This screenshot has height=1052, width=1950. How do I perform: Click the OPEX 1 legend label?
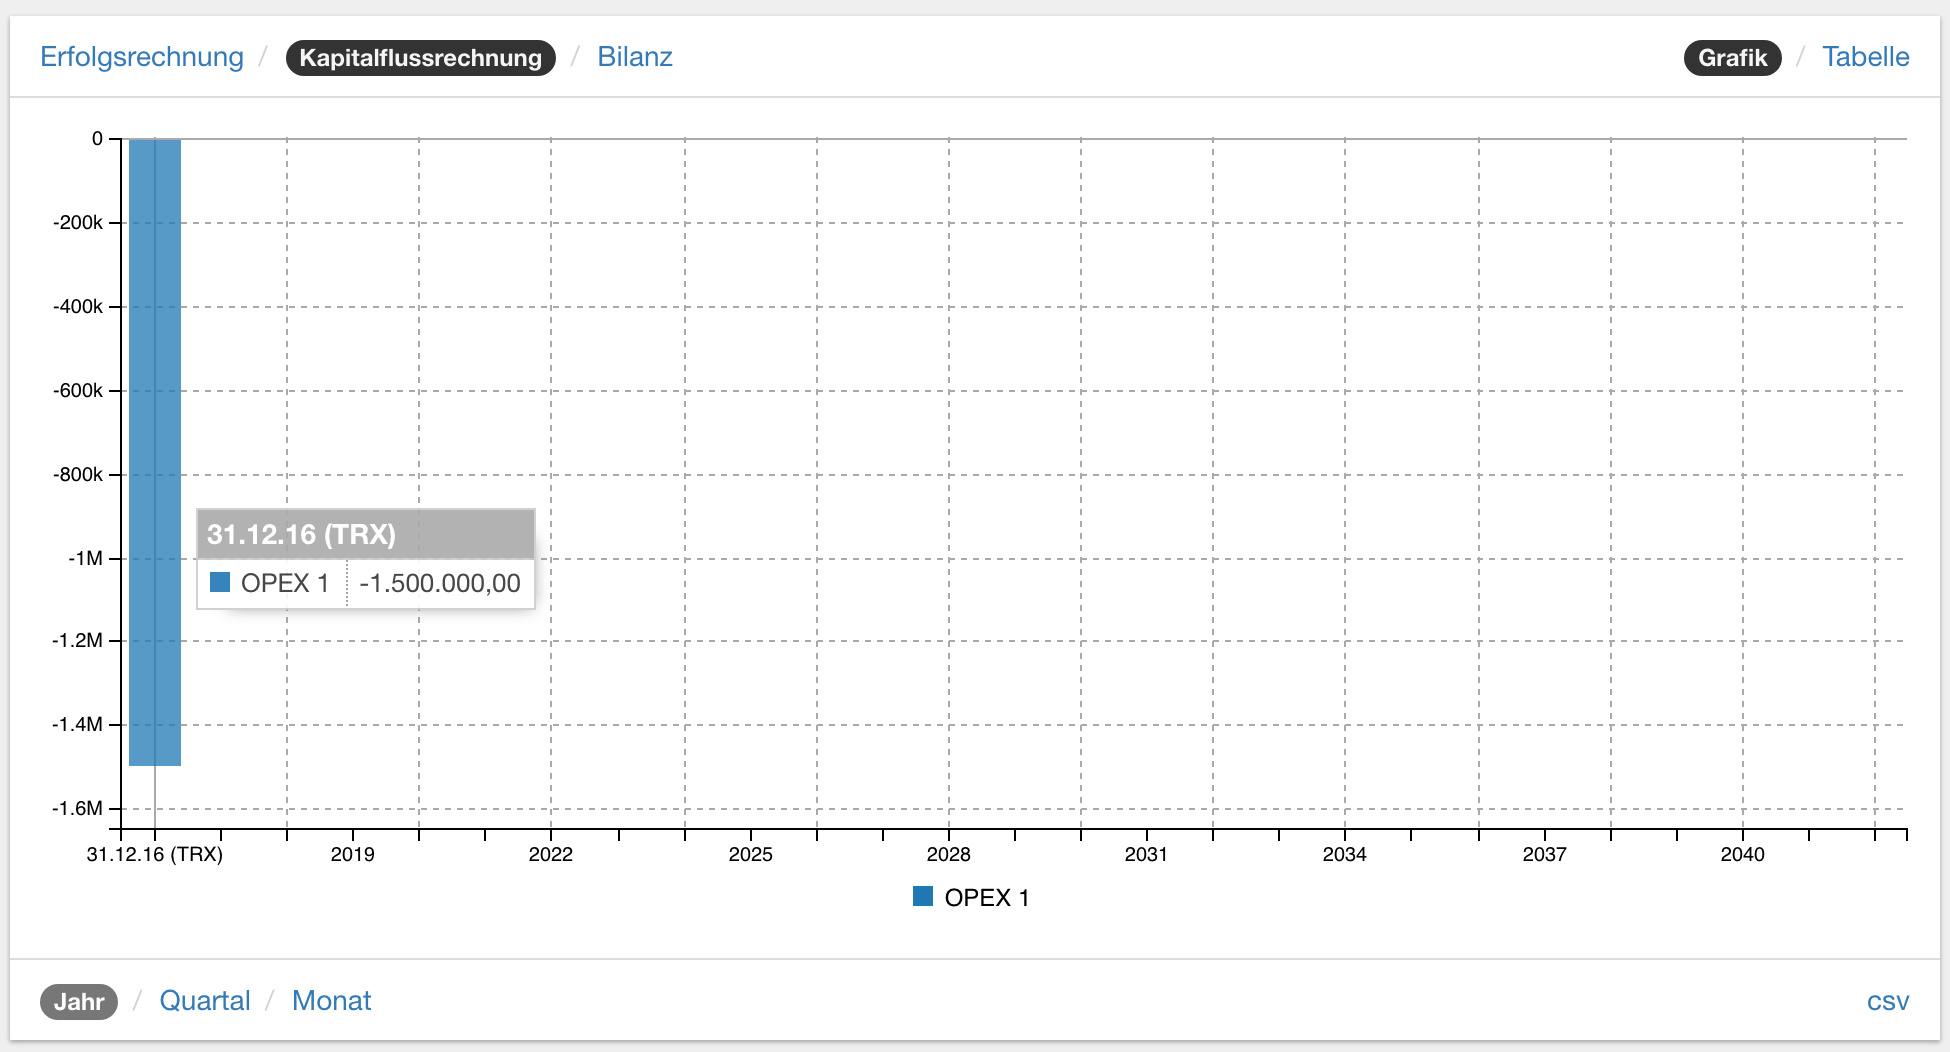(986, 898)
